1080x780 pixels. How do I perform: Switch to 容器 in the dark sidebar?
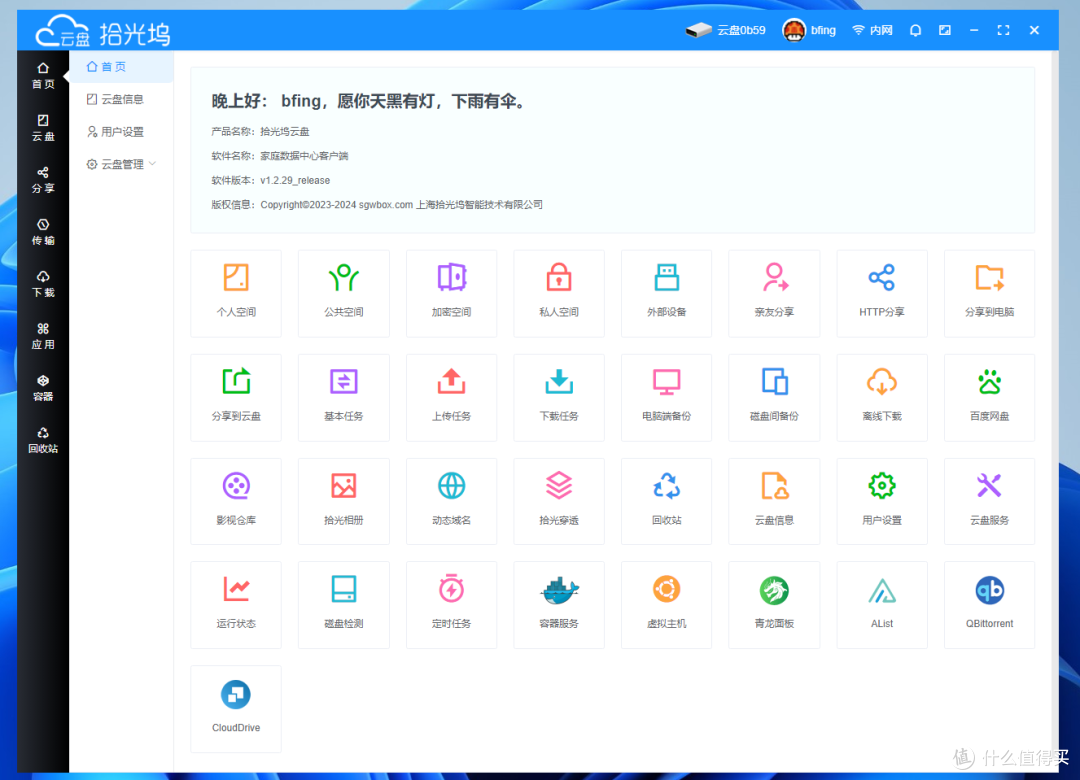[x=43, y=388]
